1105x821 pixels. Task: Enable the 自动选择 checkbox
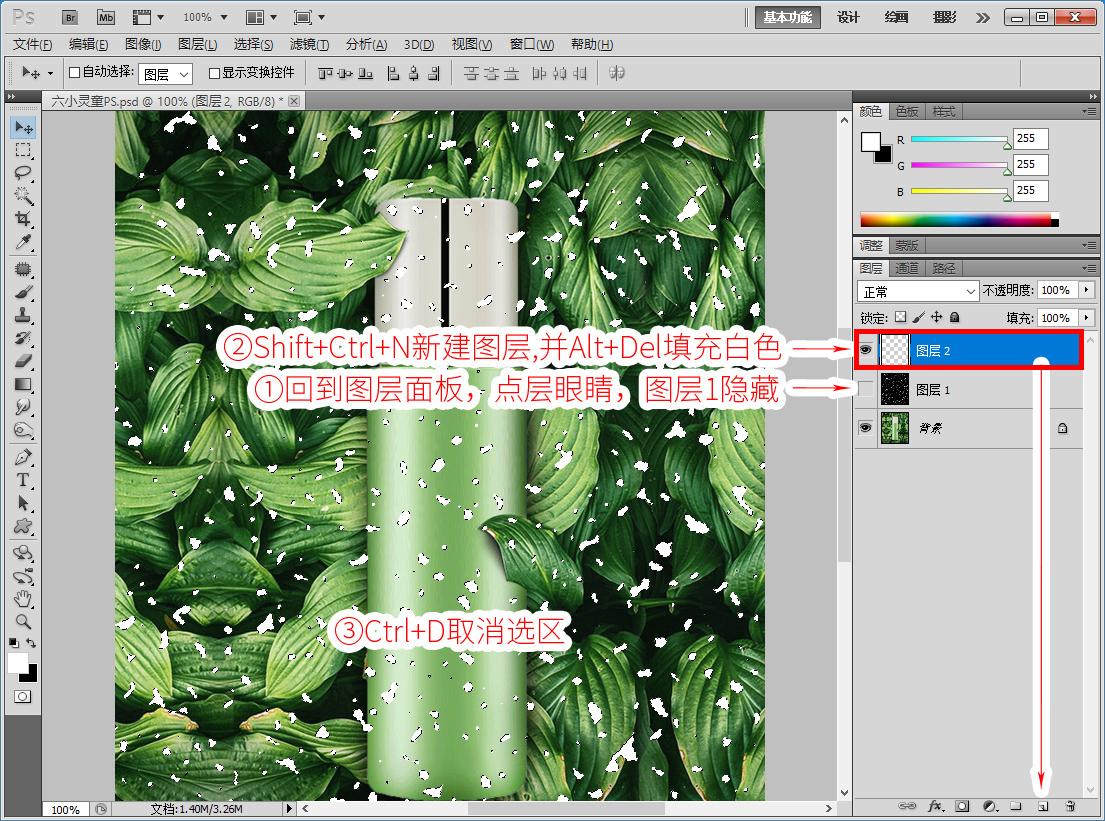pos(74,73)
